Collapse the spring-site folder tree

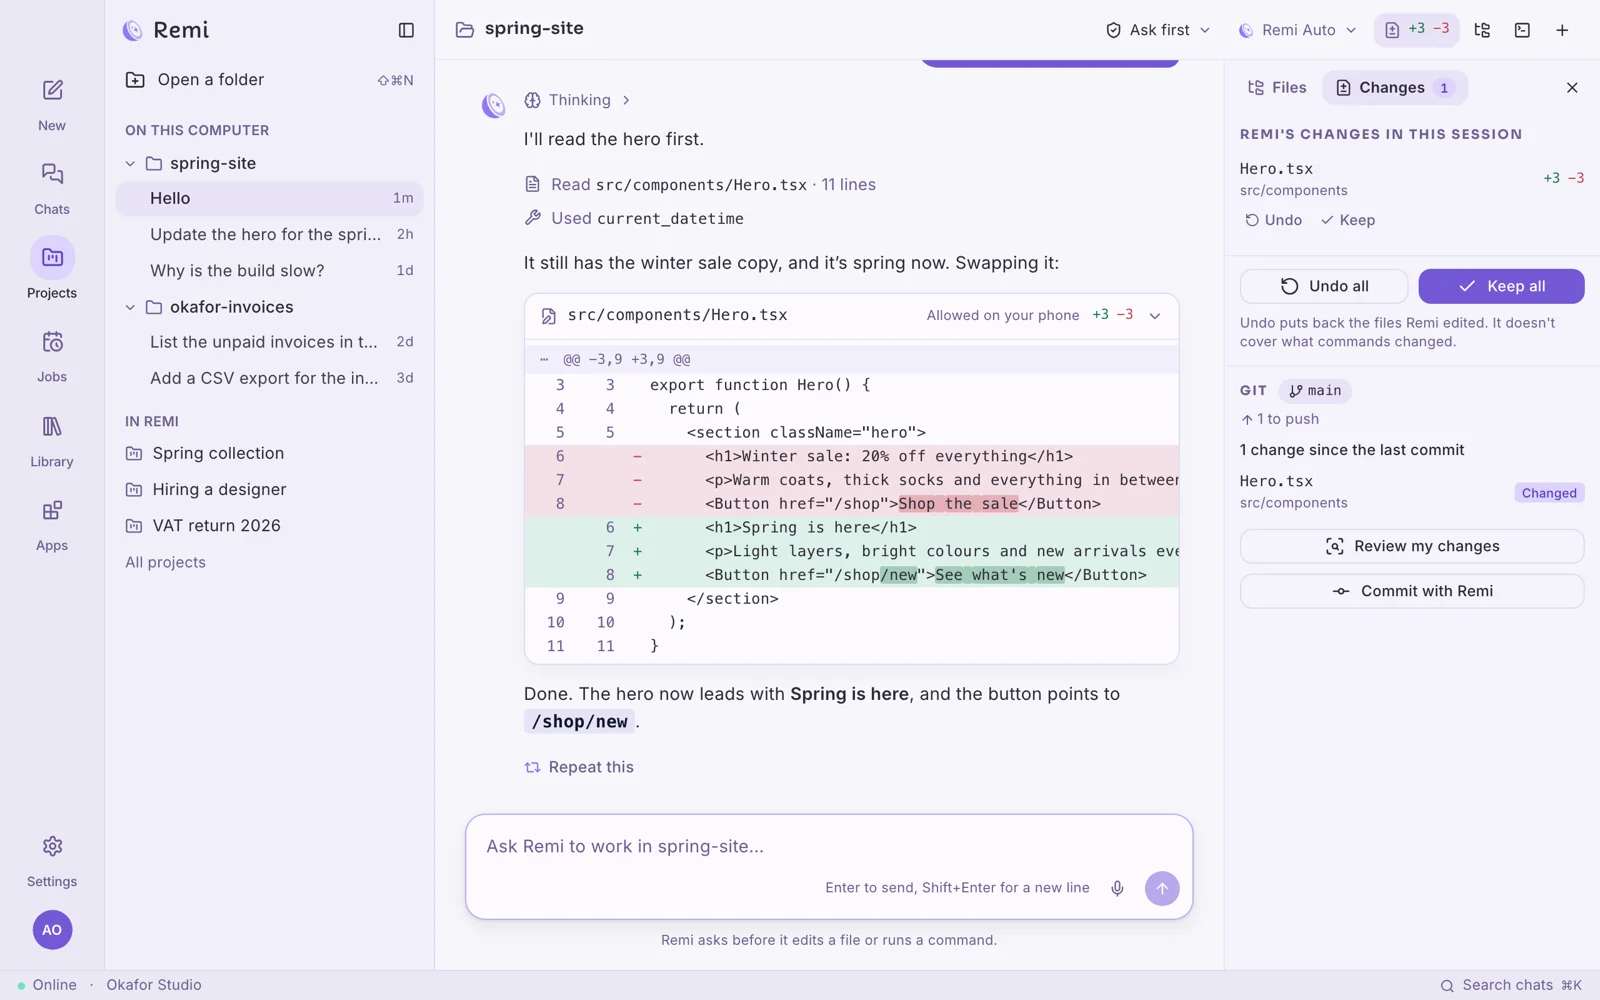(130, 163)
